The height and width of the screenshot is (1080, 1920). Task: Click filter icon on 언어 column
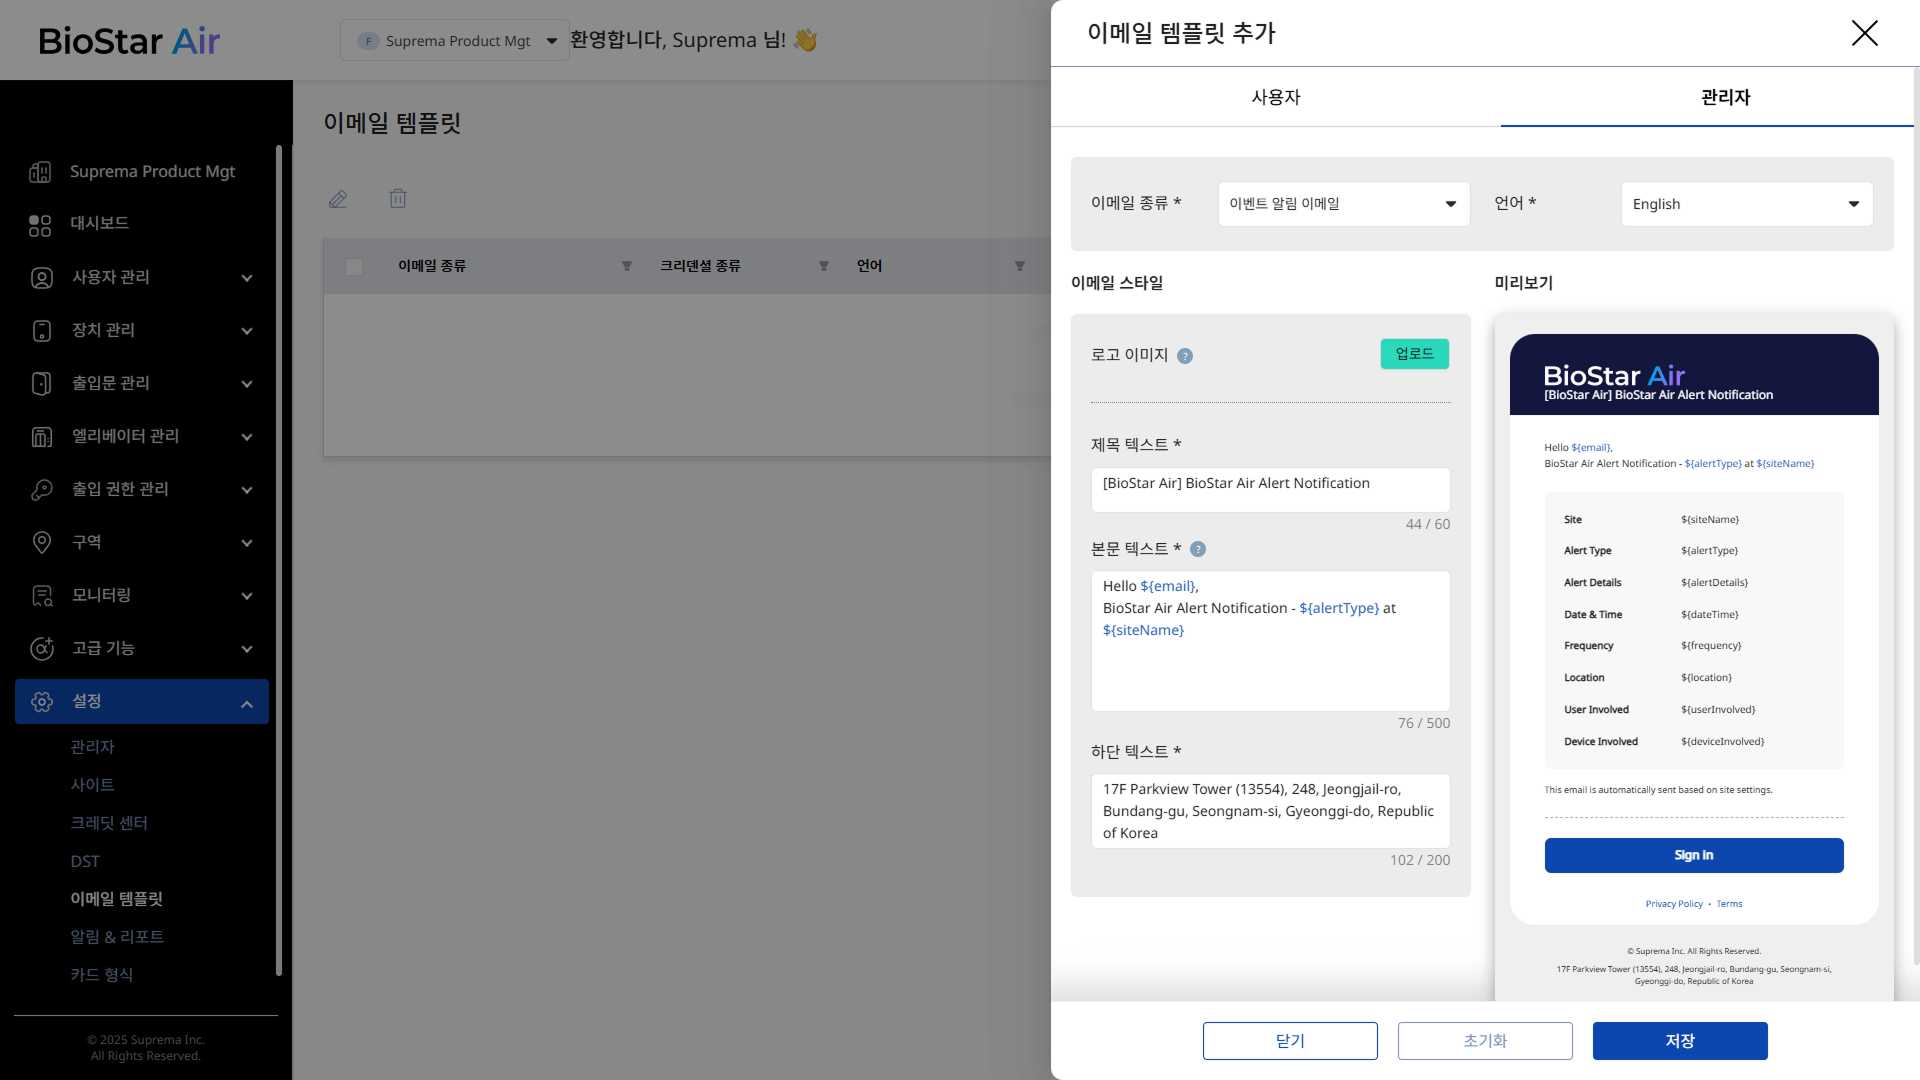1020,266
